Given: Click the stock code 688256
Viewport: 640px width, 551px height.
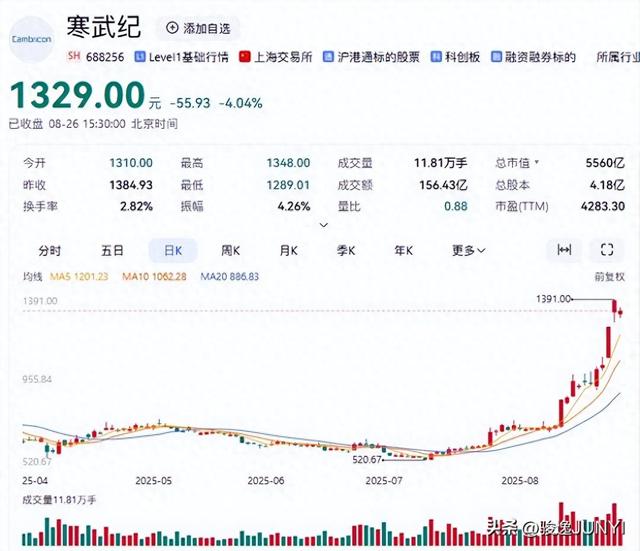Looking at the screenshot, I should click(105, 57).
